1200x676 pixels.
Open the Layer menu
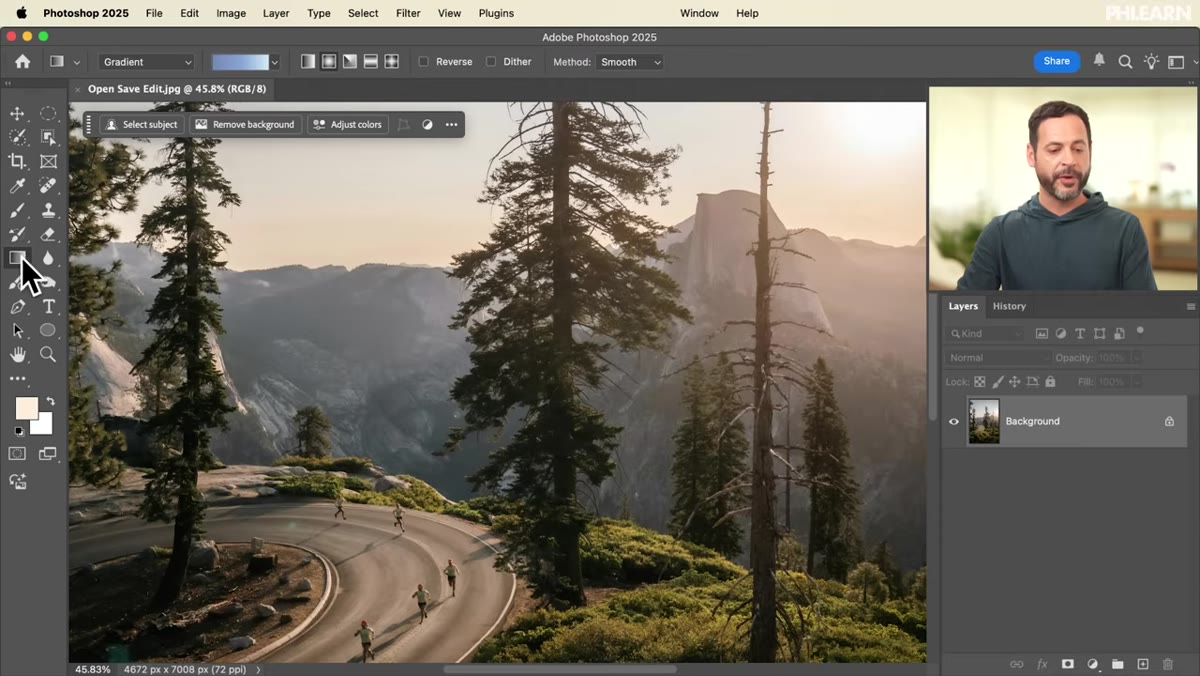[276, 13]
